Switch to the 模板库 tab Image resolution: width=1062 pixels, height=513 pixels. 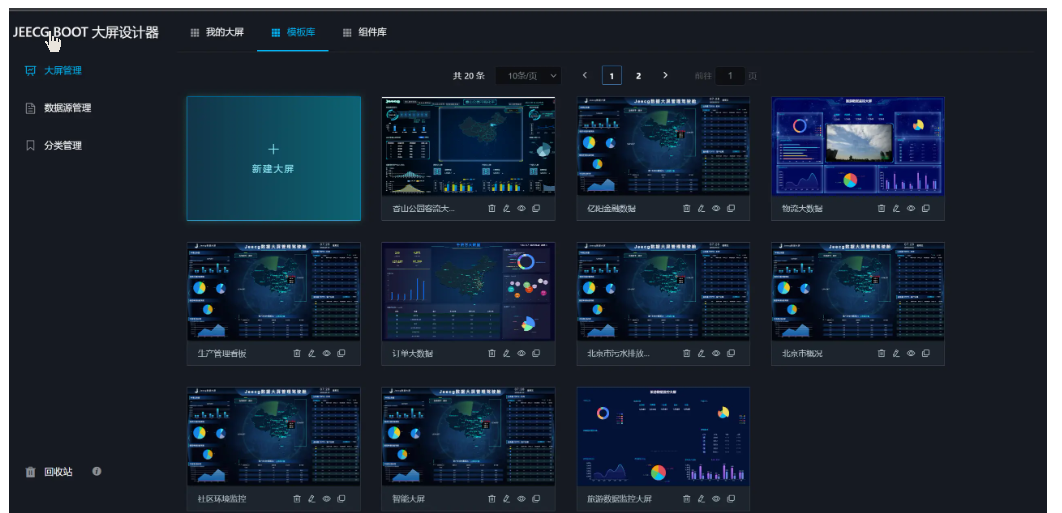tap(293, 32)
